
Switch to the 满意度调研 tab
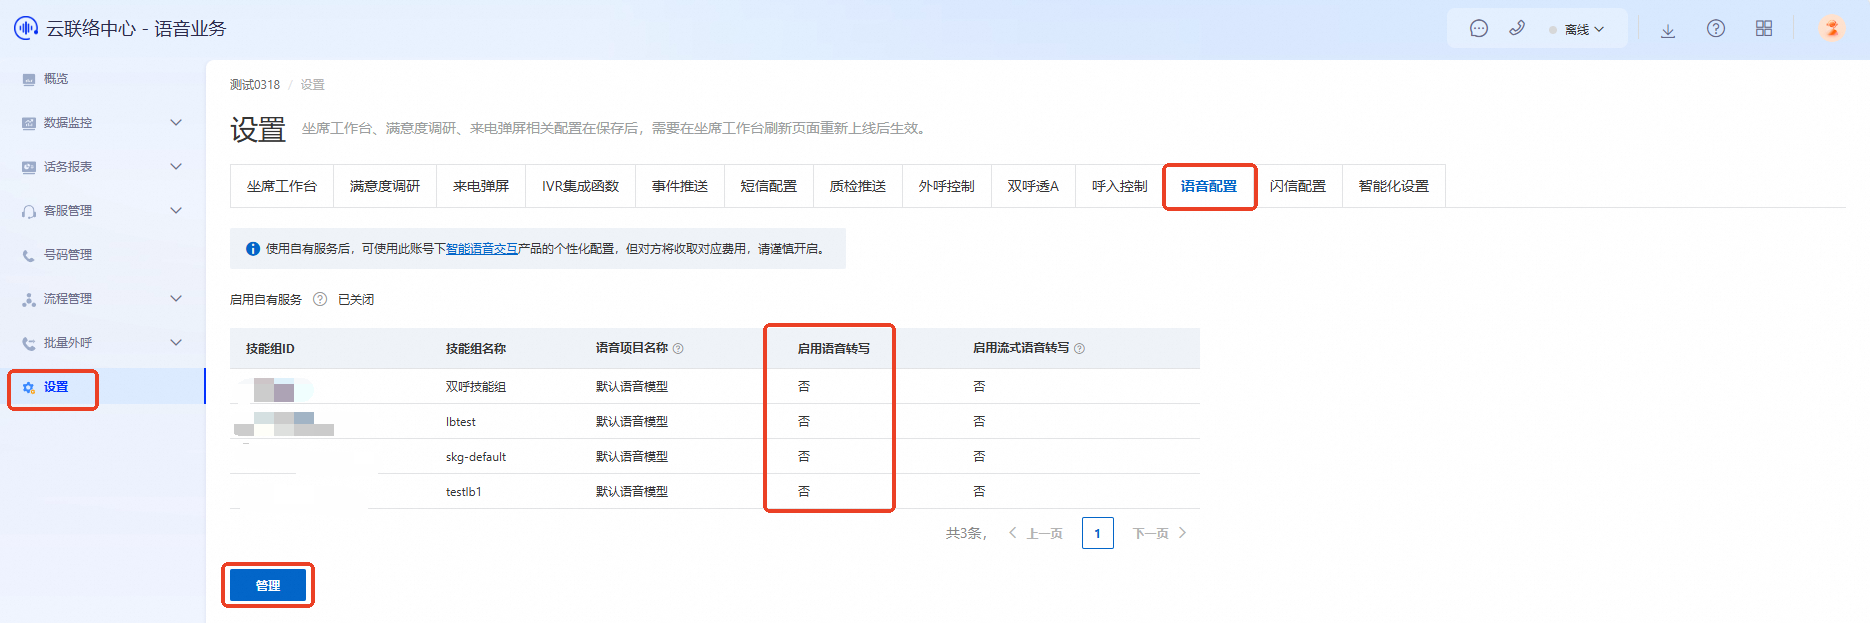point(385,186)
